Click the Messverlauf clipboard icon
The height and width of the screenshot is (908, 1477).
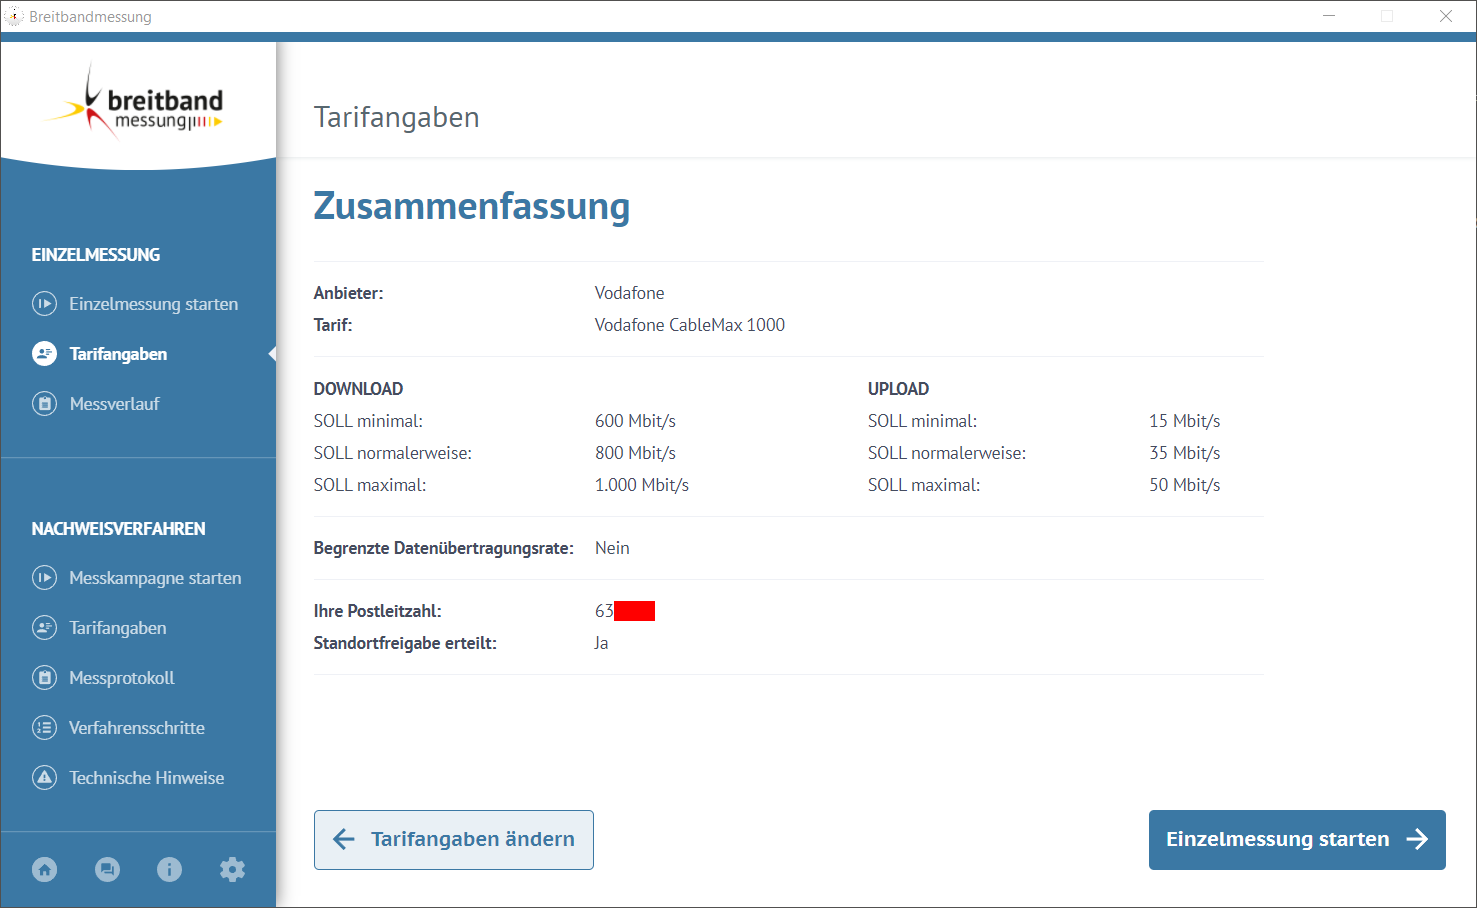44,403
